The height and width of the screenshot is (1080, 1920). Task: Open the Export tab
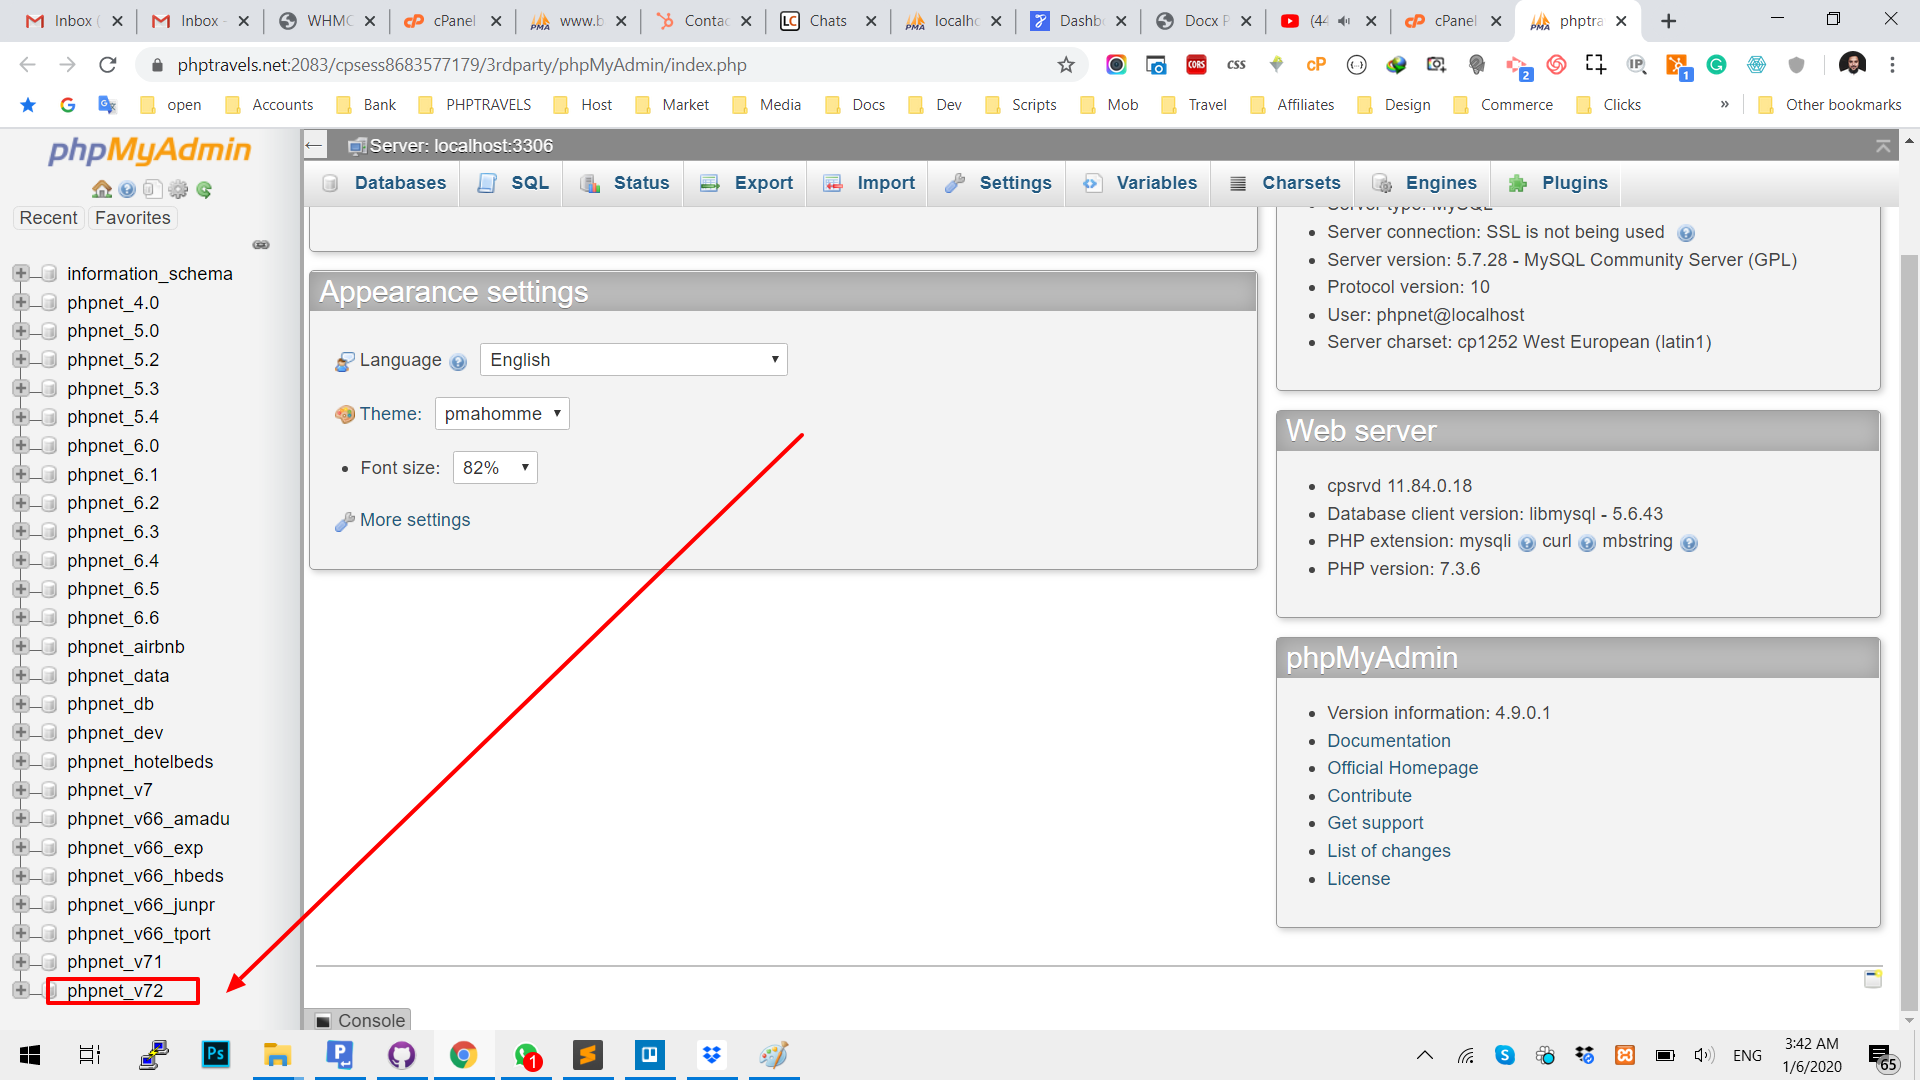point(747,183)
